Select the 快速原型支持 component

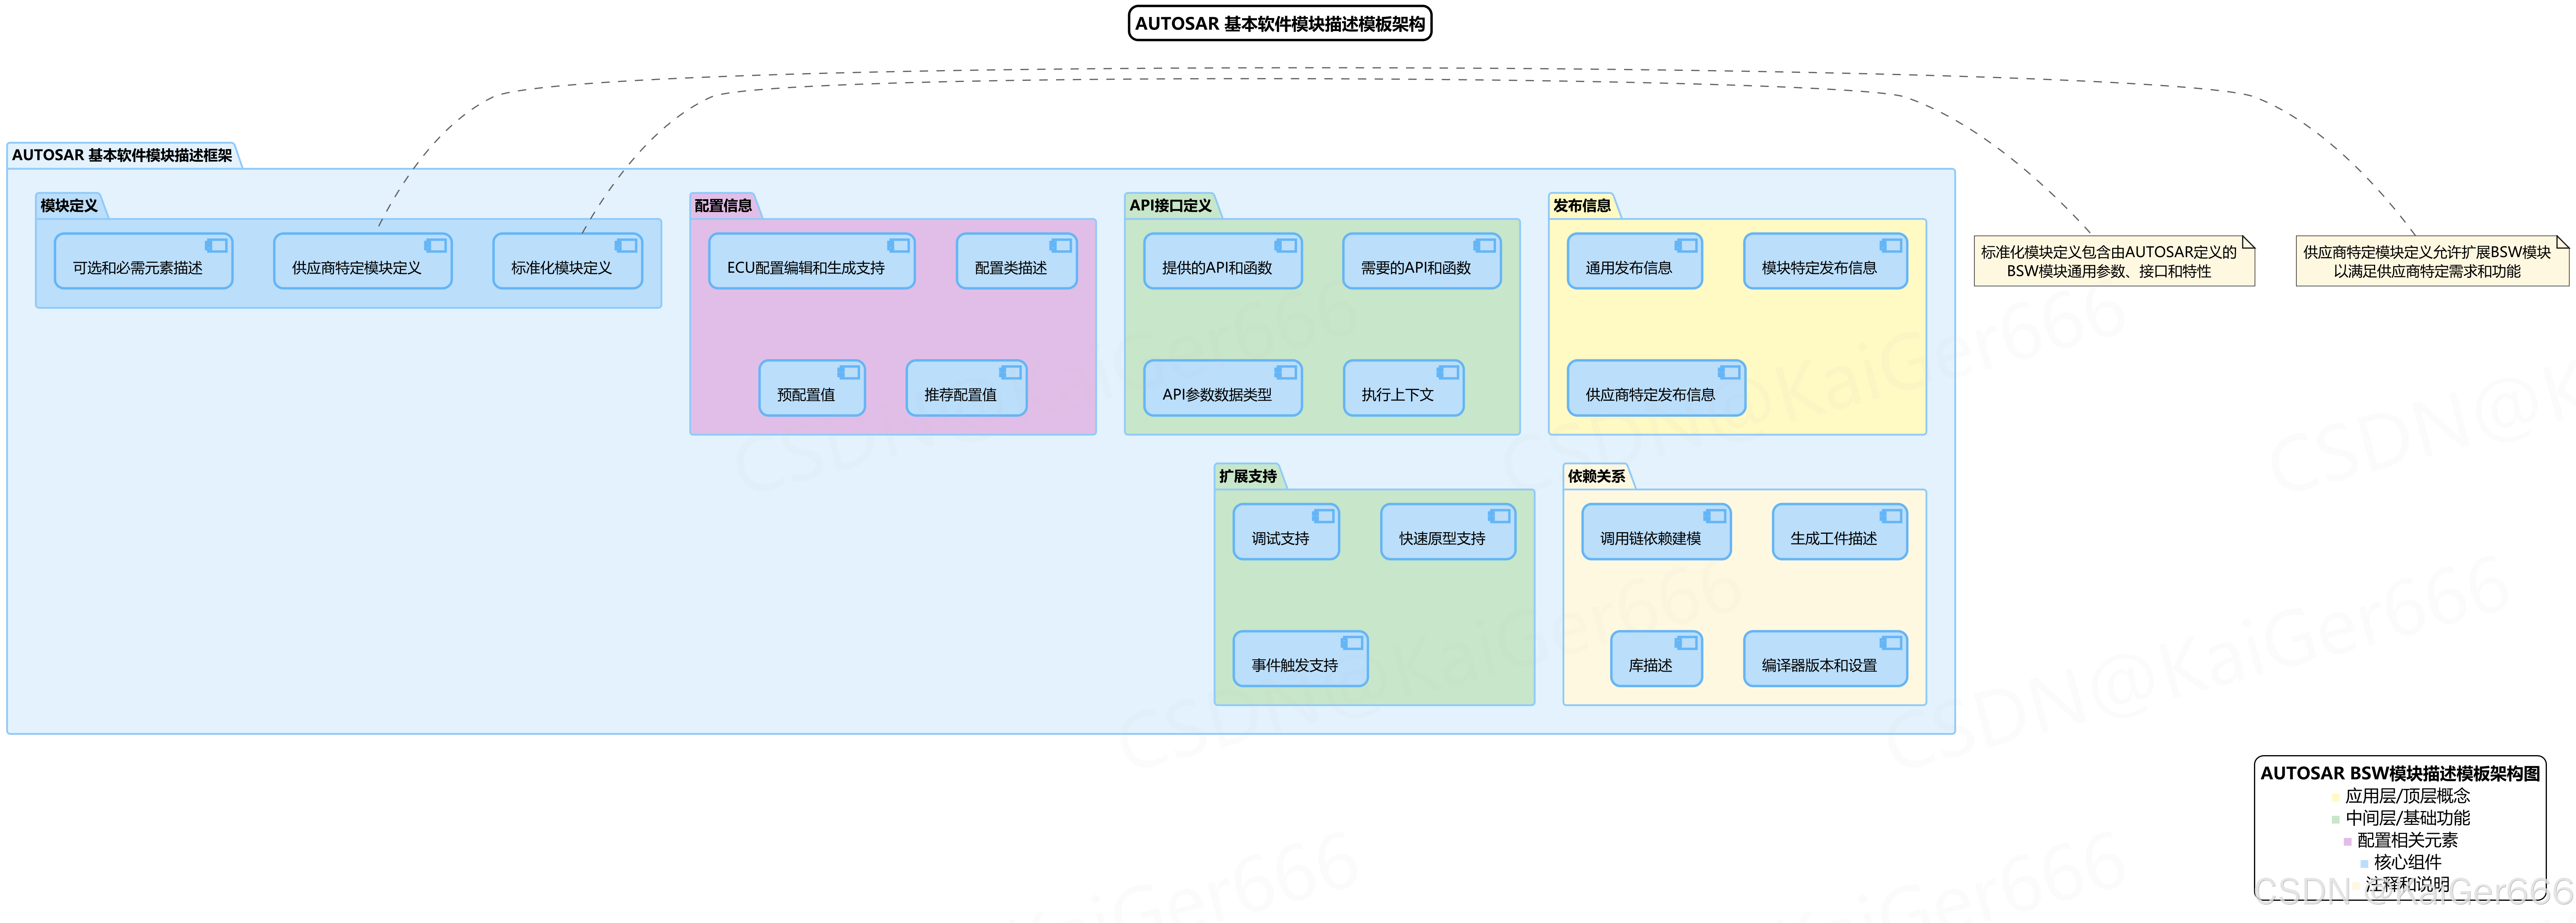[x=1448, y=532]
